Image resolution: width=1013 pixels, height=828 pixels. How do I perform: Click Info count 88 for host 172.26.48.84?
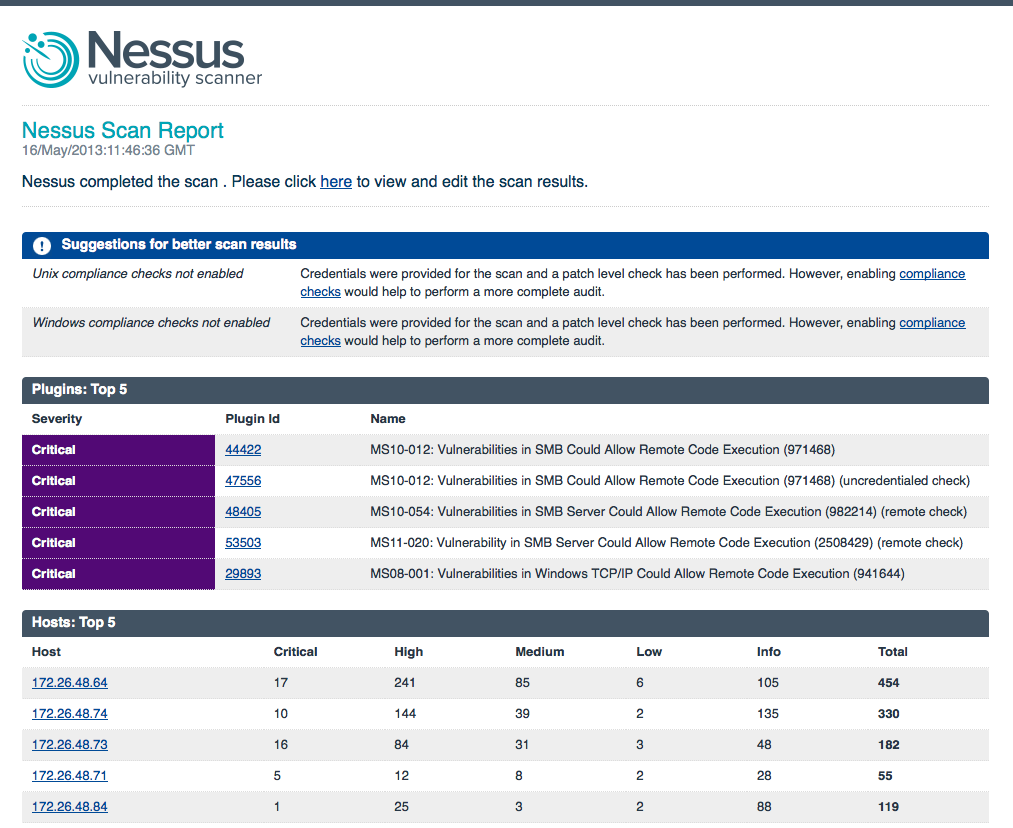pos(764,807)
